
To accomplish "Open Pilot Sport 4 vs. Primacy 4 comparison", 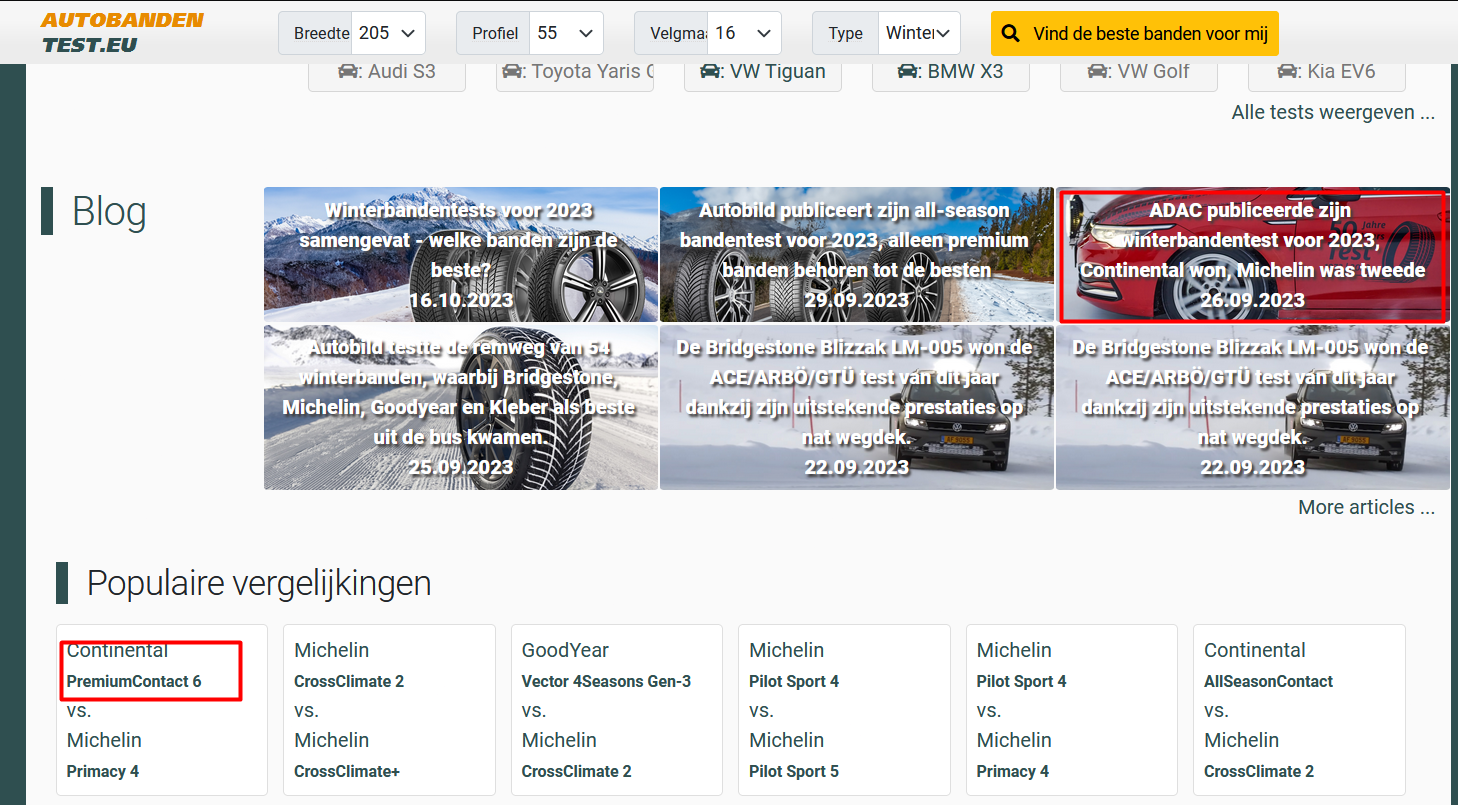I will 1072,710.
